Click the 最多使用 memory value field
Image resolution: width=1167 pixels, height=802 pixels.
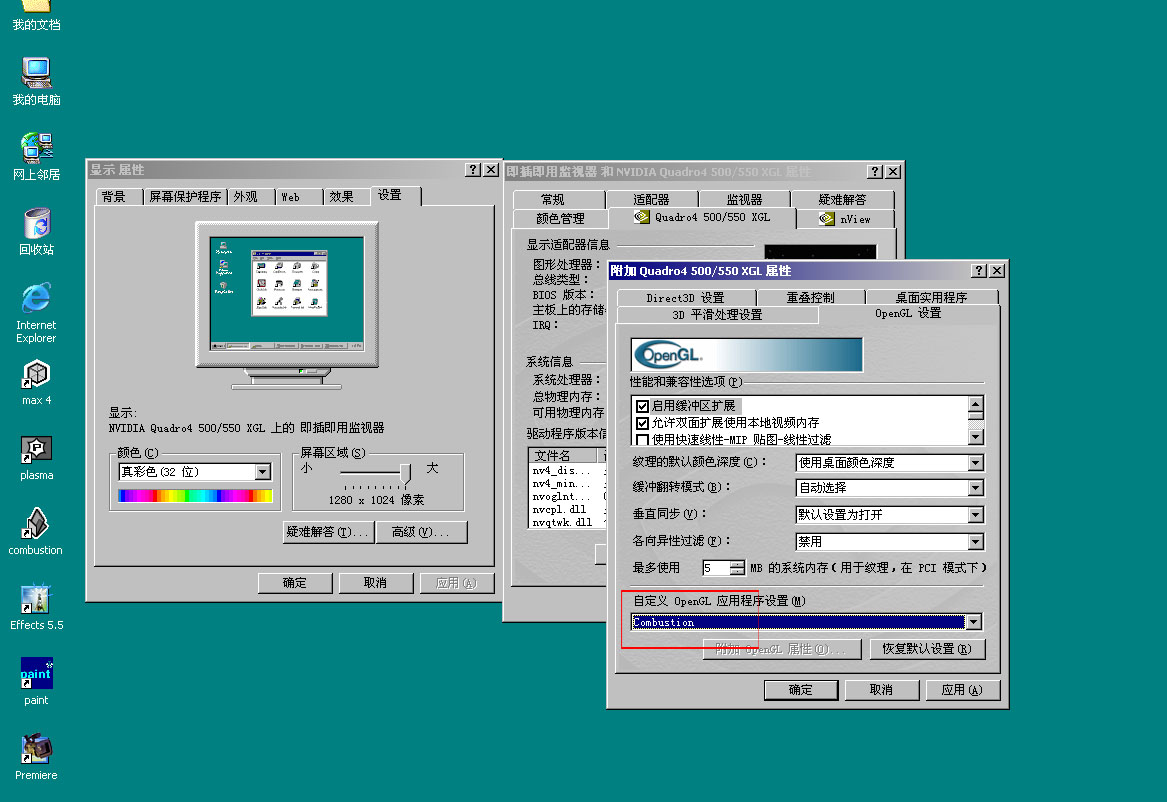716,568
